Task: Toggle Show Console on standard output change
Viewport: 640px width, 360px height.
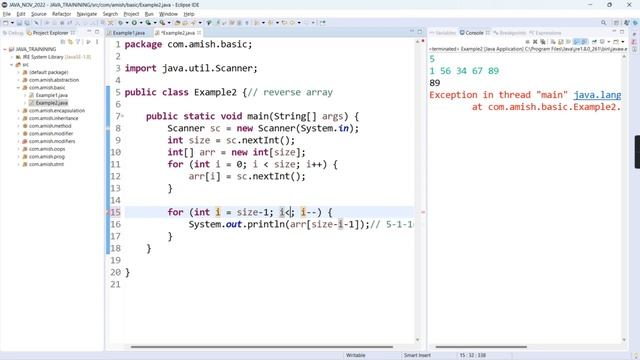Action: point(576,42)
